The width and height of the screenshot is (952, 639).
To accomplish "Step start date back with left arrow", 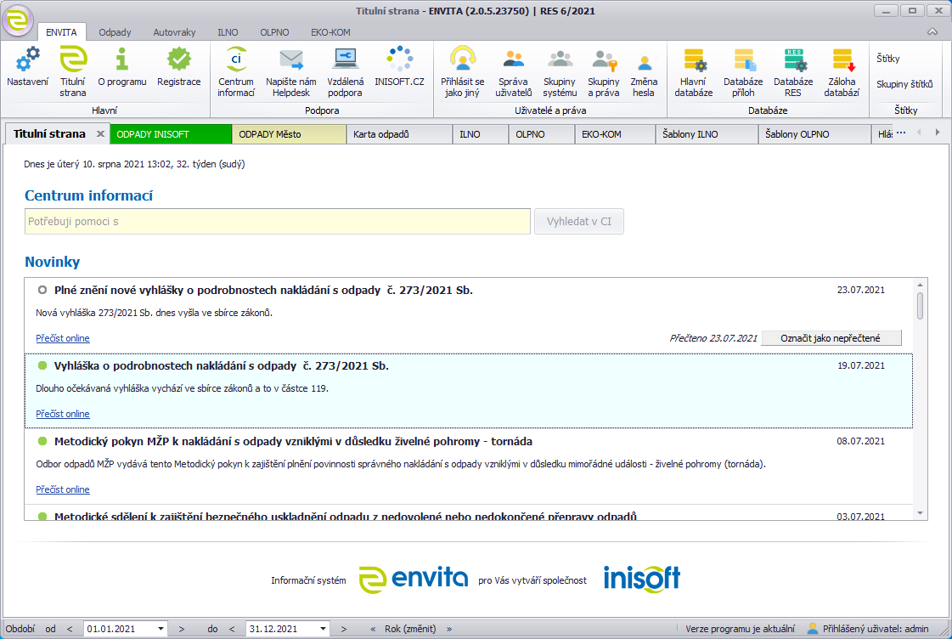I will point(69,629).
